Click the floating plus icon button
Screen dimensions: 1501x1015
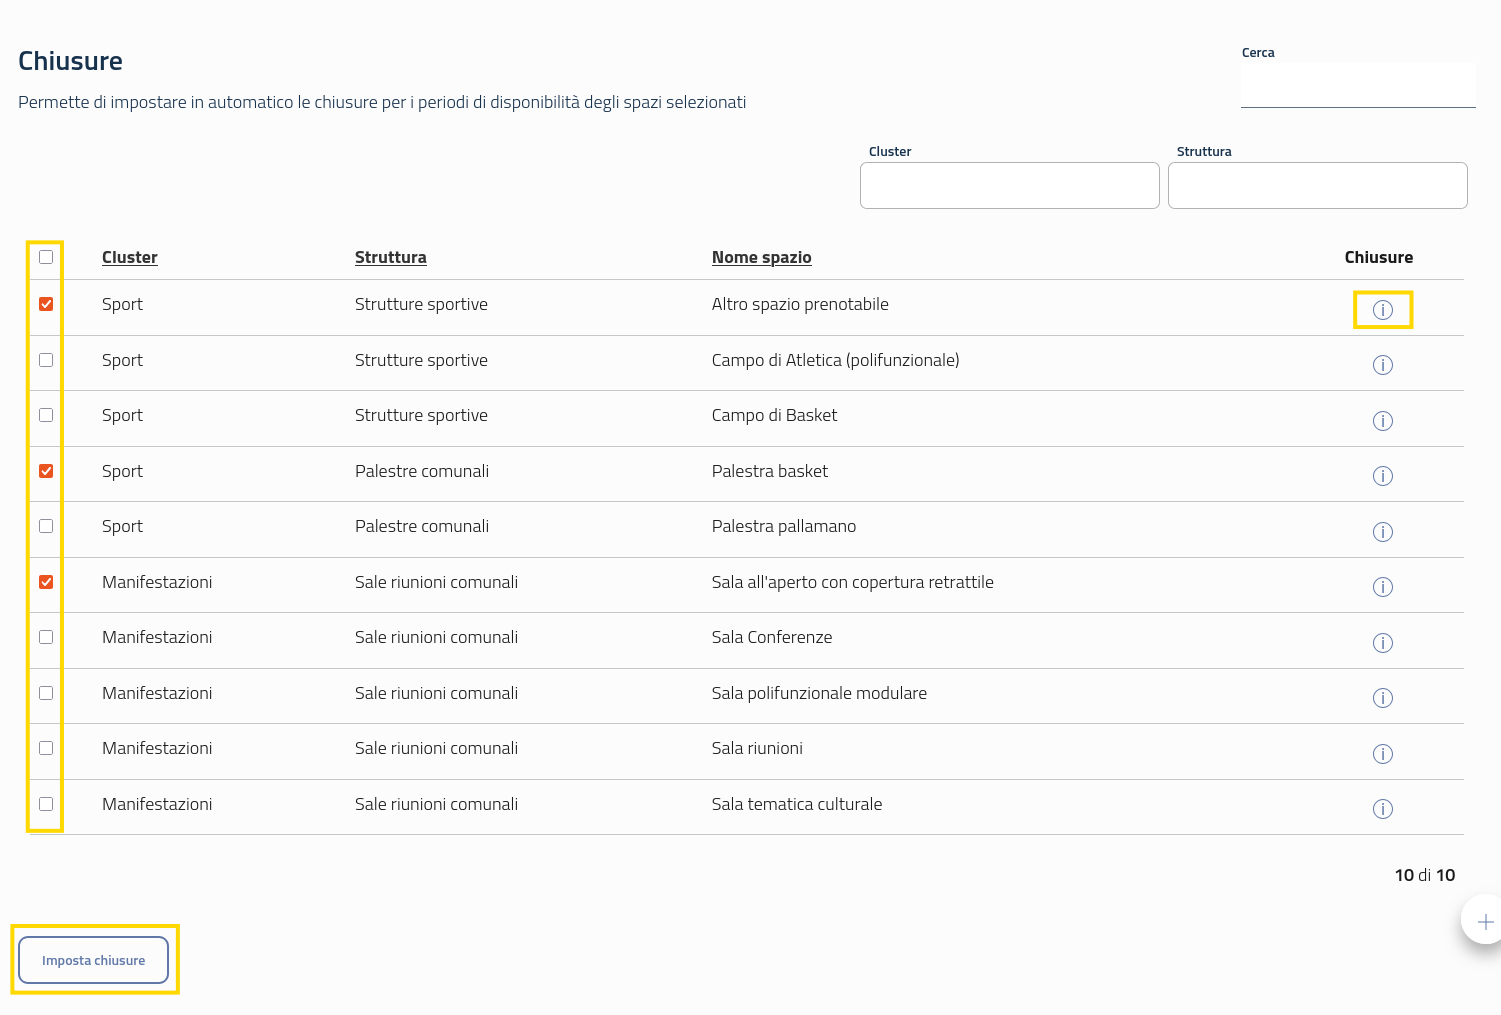pos(1484,921)
